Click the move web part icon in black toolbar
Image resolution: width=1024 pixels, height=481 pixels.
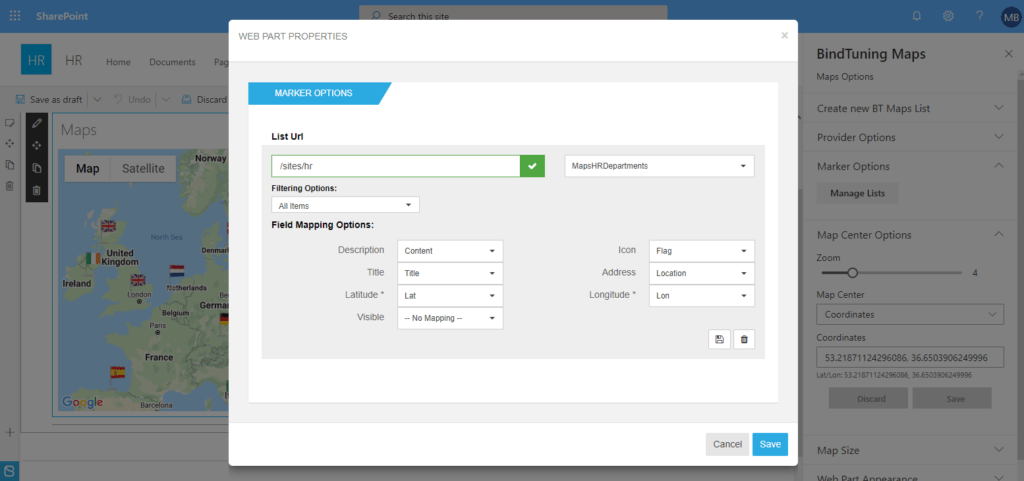37,146
